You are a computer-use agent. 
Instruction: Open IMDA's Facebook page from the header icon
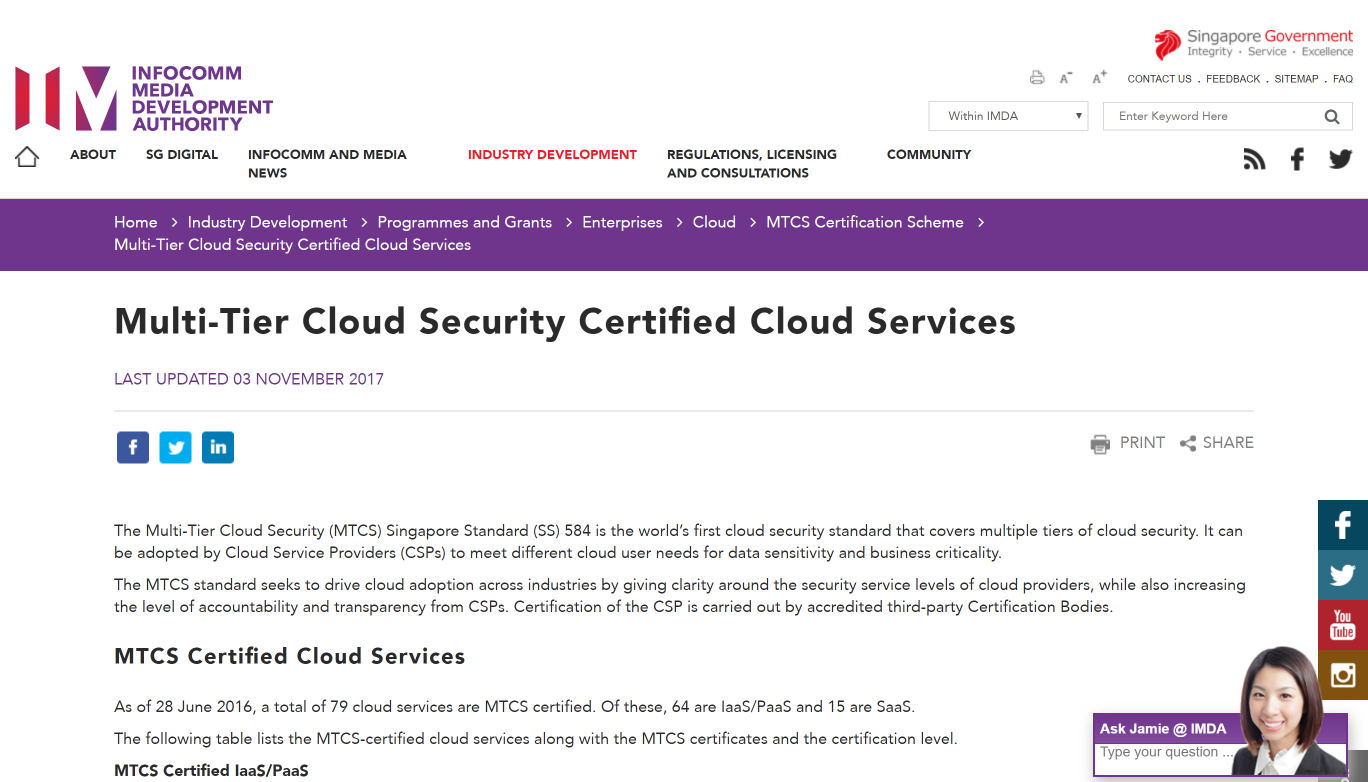point(1297,158)
